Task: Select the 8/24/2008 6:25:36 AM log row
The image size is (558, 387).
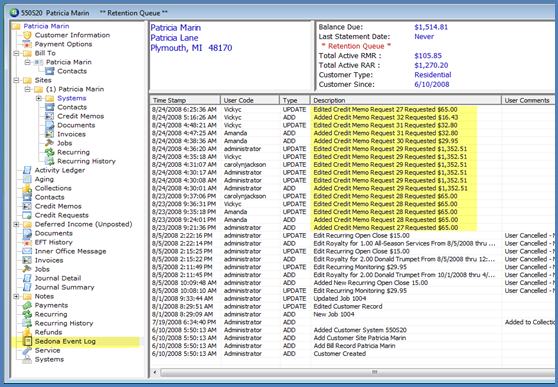Action: click(x=352, y=110)
